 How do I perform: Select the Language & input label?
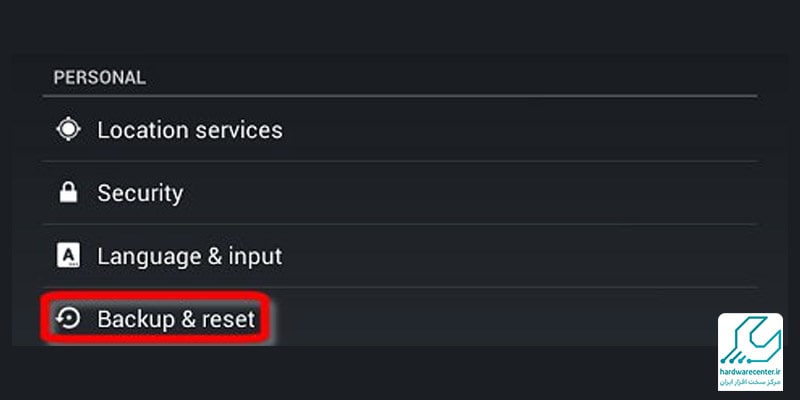tap(189, 256)
